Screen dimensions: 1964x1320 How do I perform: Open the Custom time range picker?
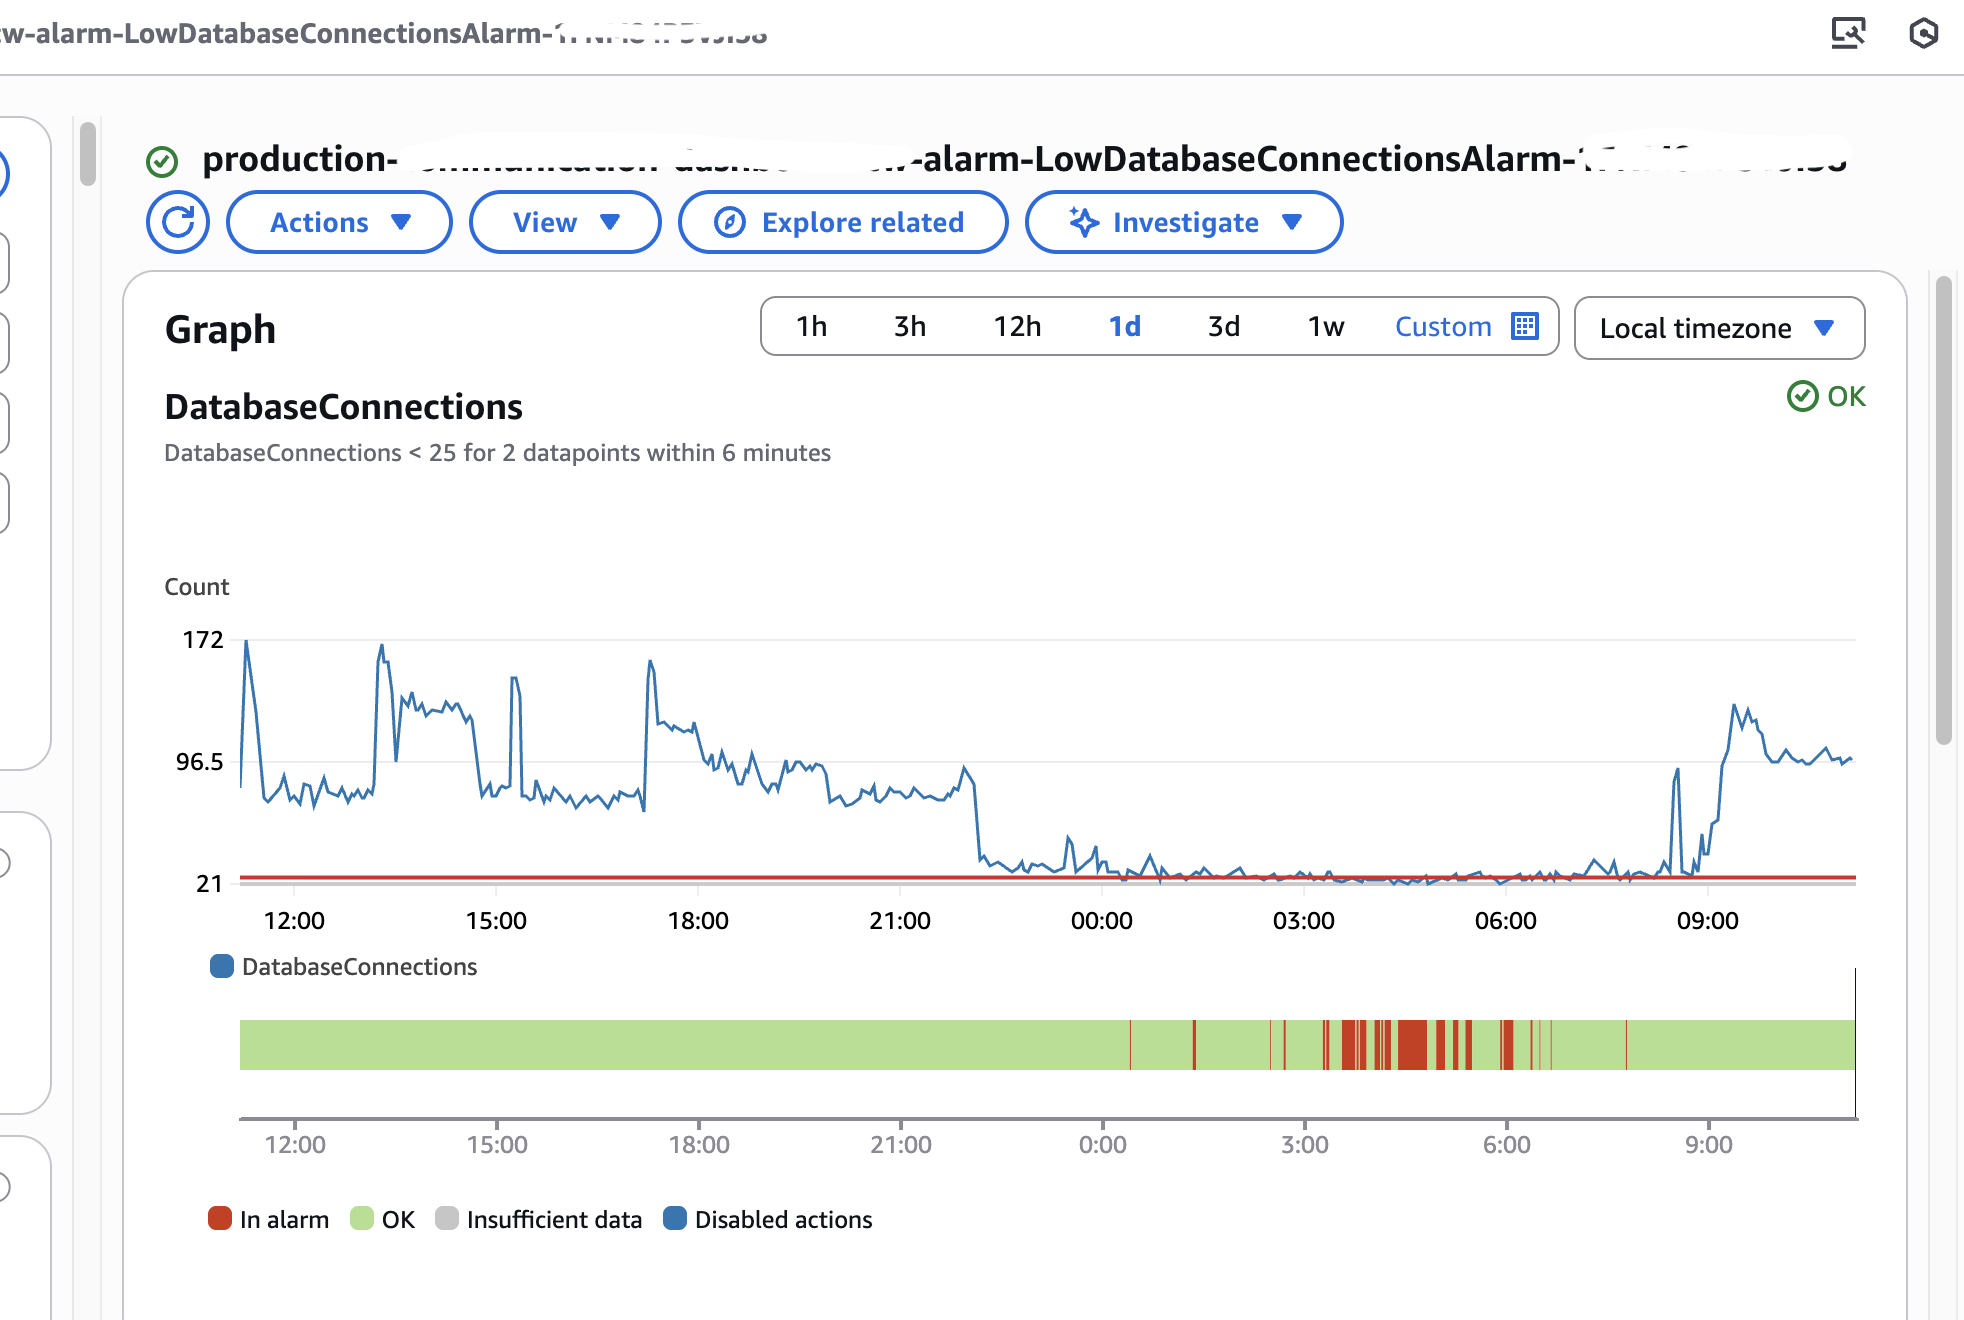pyautogui.click(x=1443, y=326)
